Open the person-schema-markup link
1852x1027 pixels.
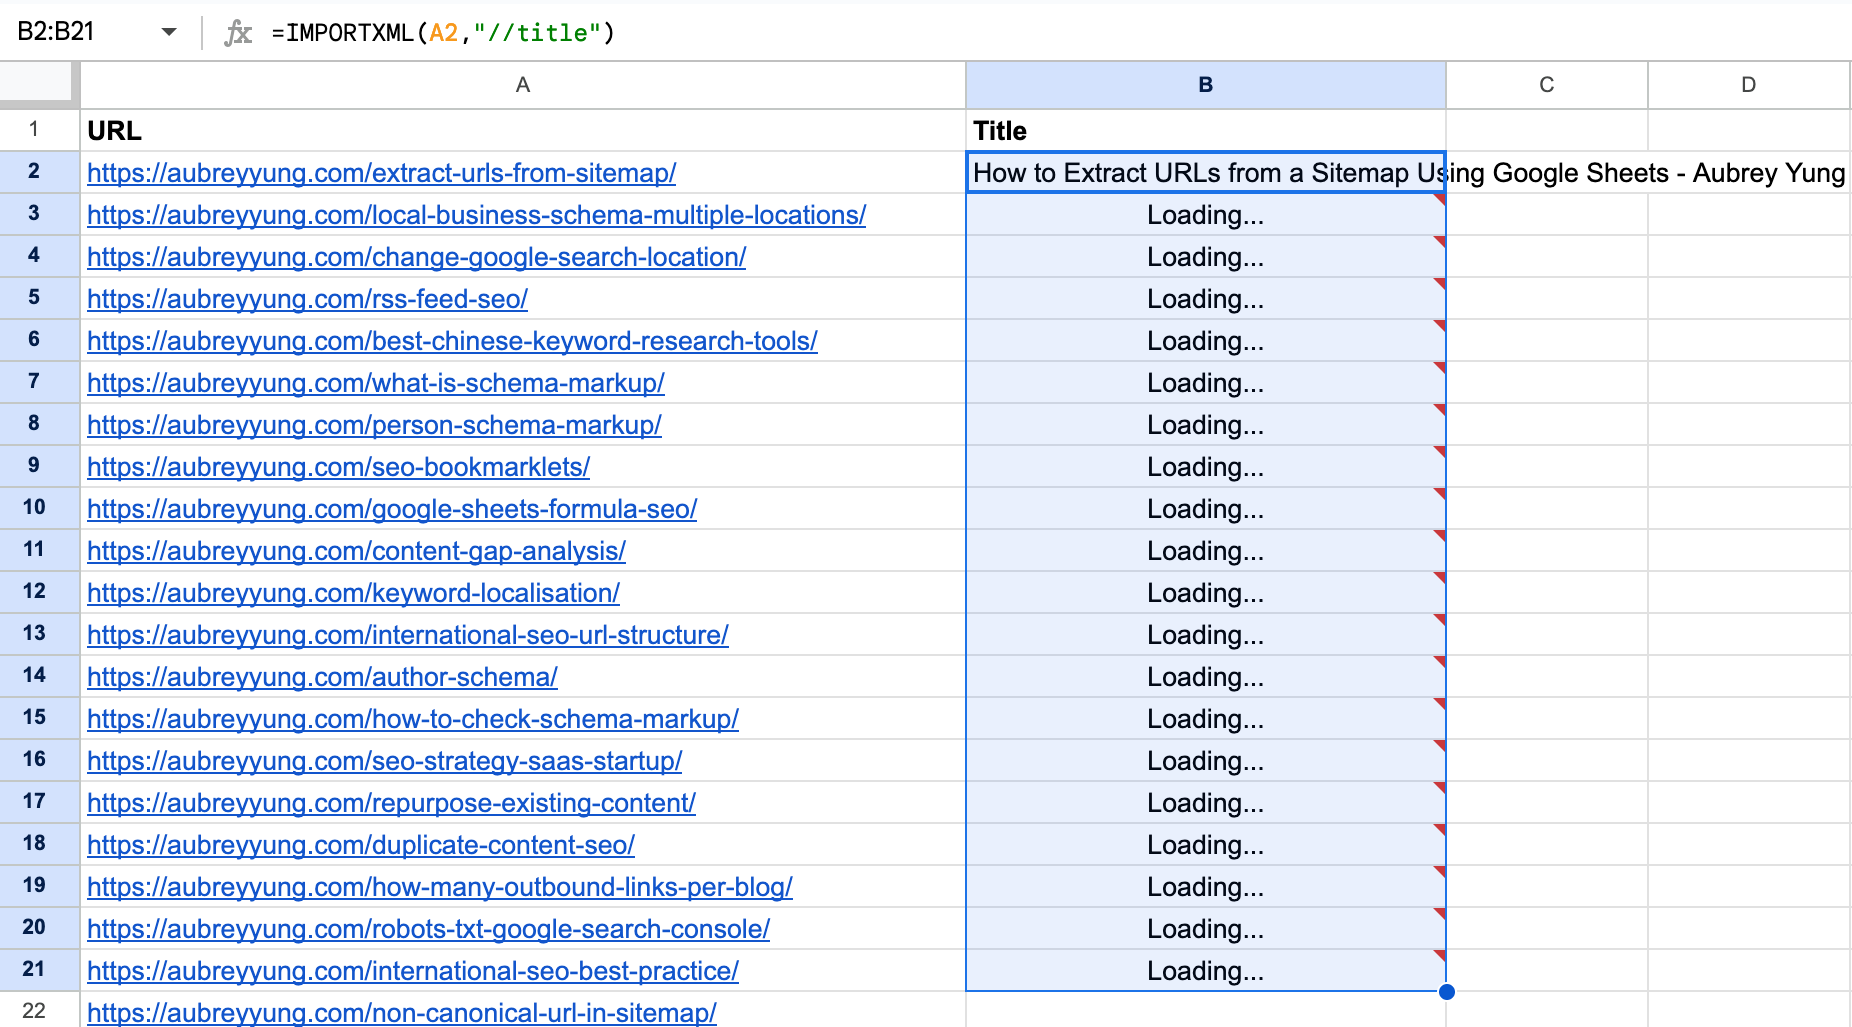(x=375, y=425)
